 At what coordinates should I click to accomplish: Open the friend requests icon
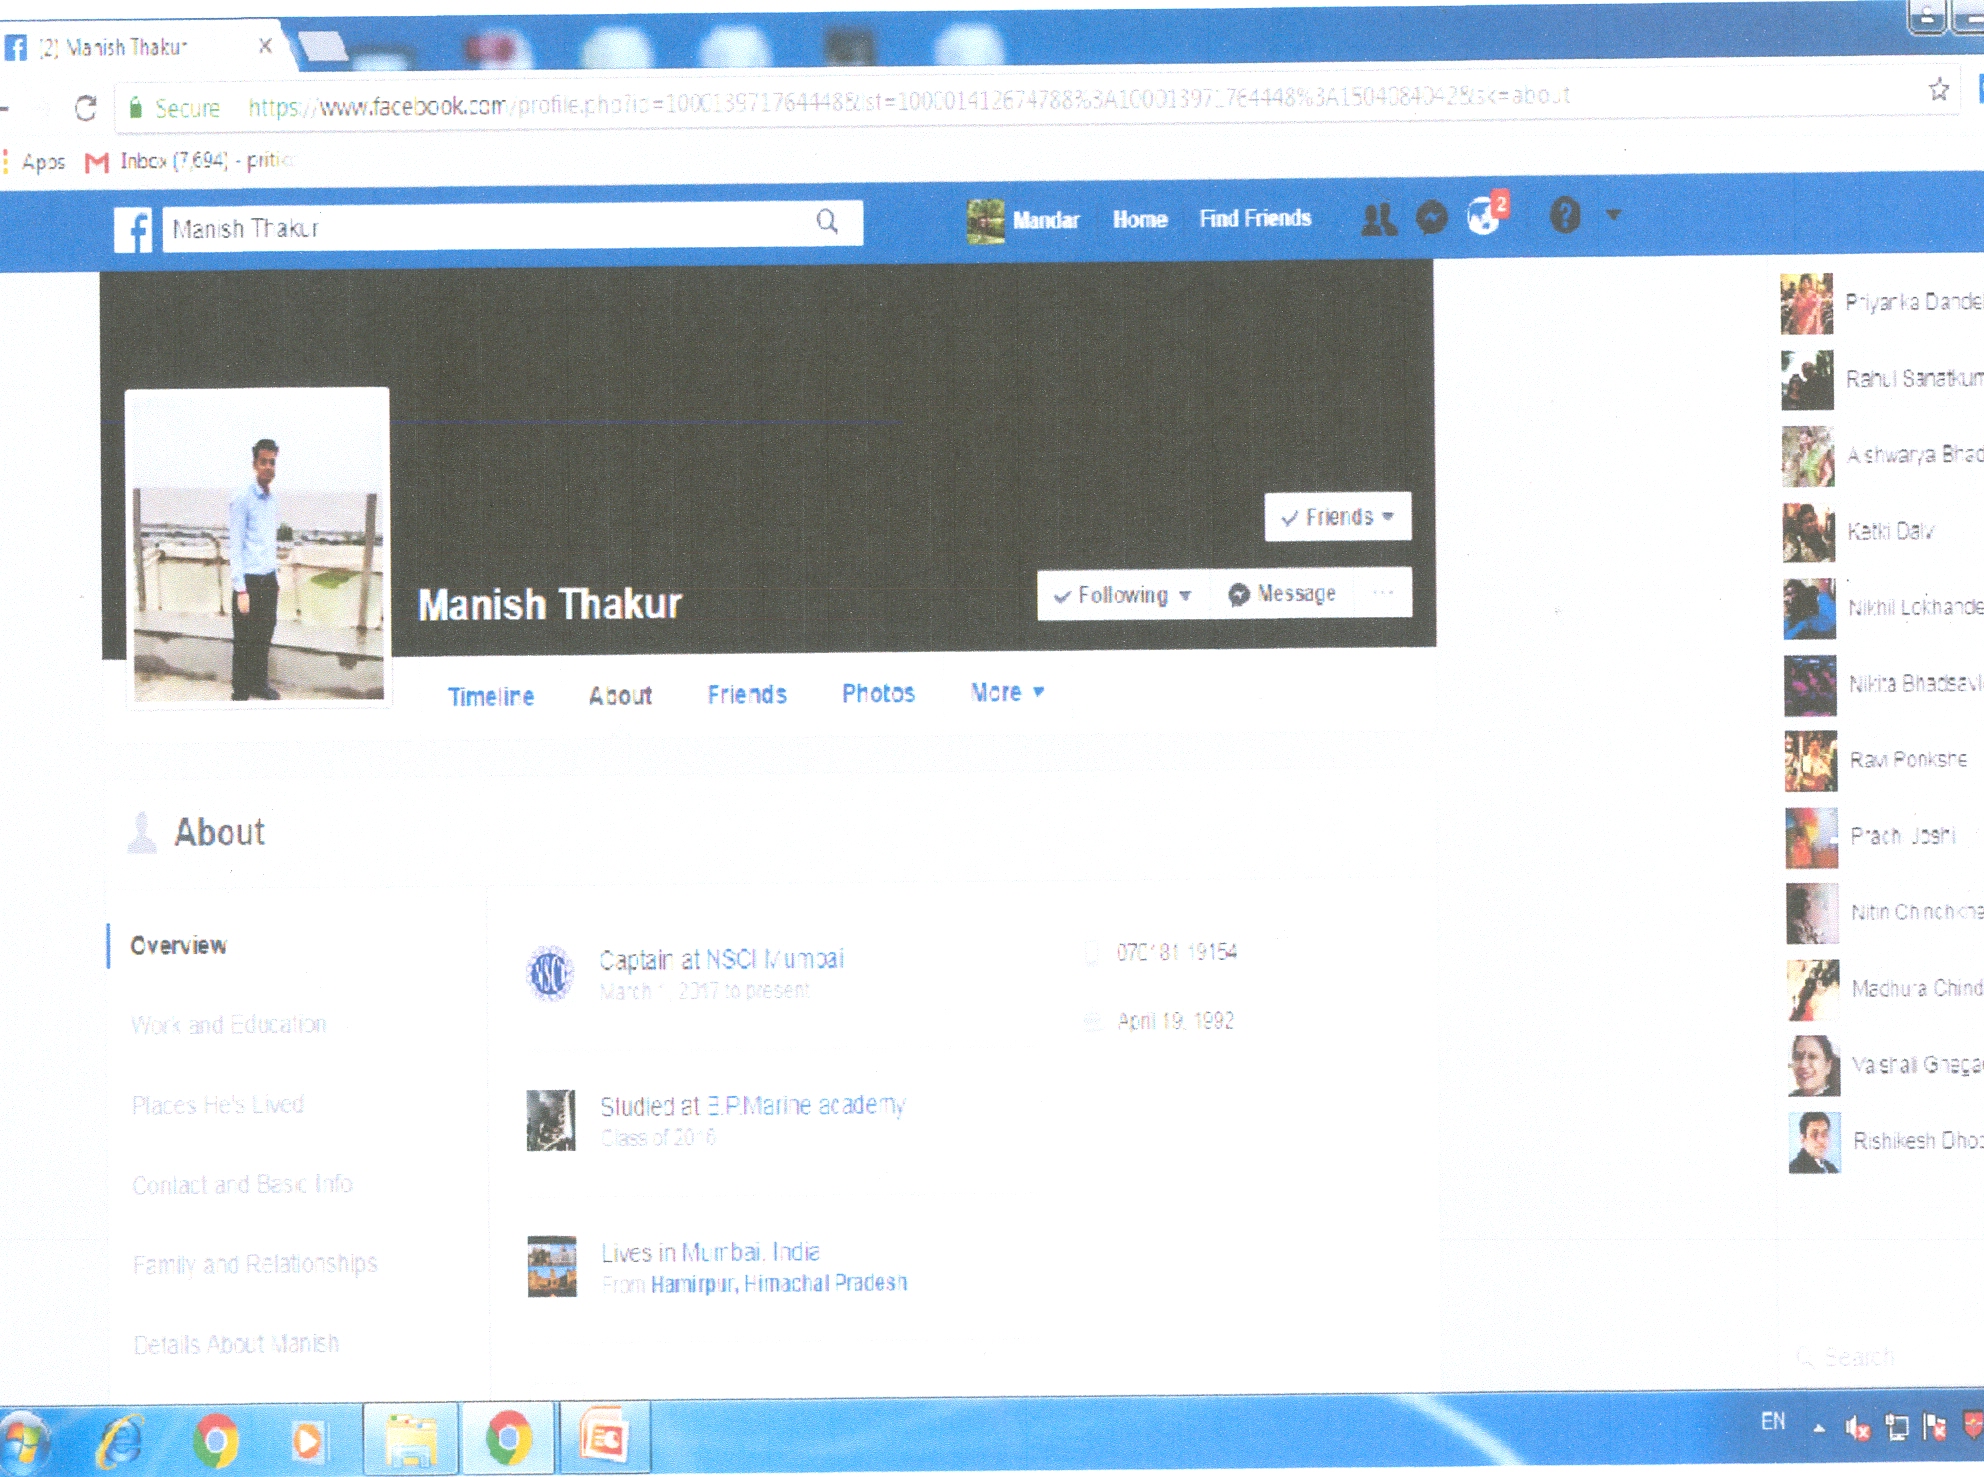1379,219
